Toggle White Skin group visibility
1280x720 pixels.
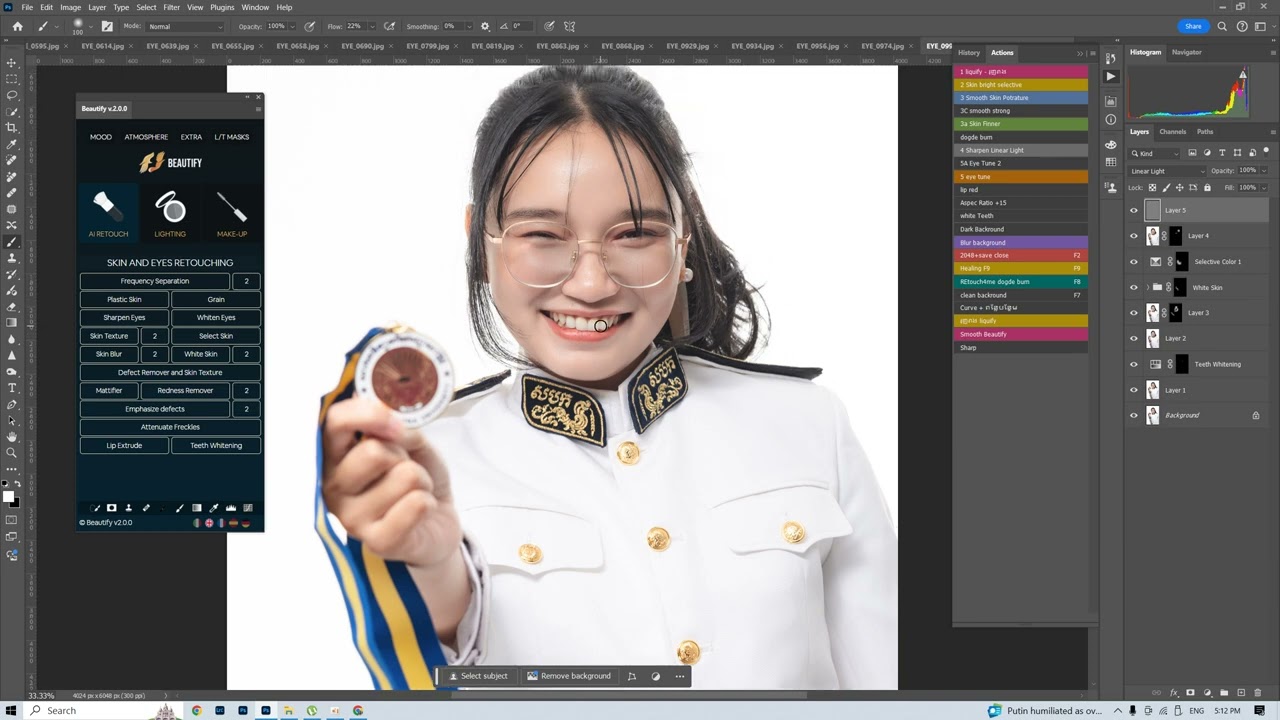[x=1134, y=288]
